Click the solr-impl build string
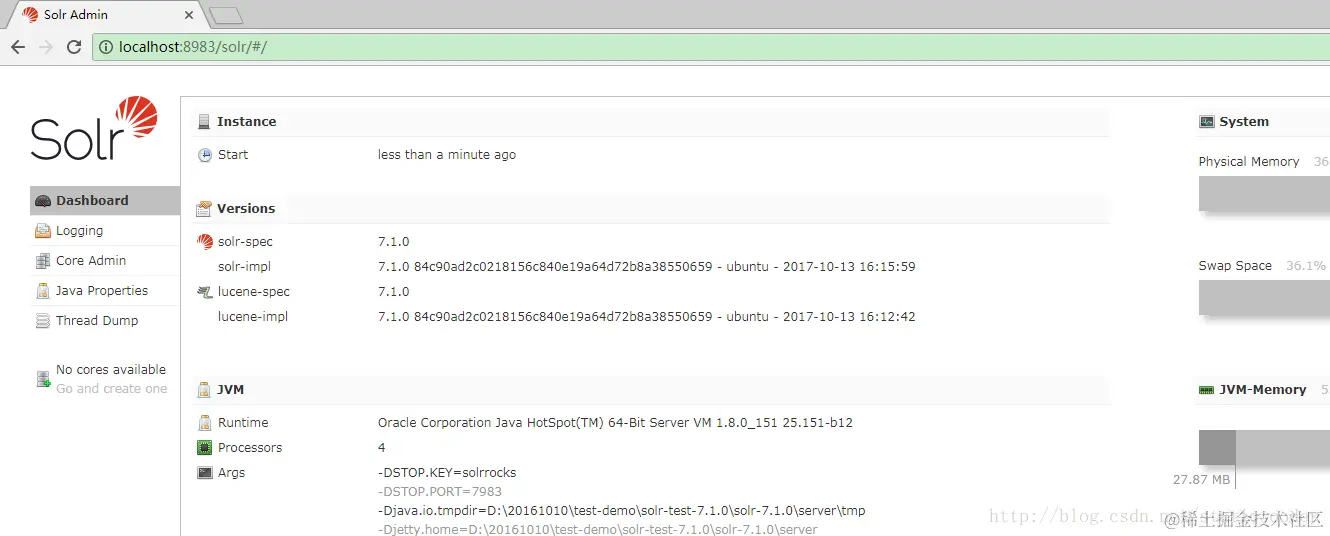1330x536 pixels. [x=647, y=267]
